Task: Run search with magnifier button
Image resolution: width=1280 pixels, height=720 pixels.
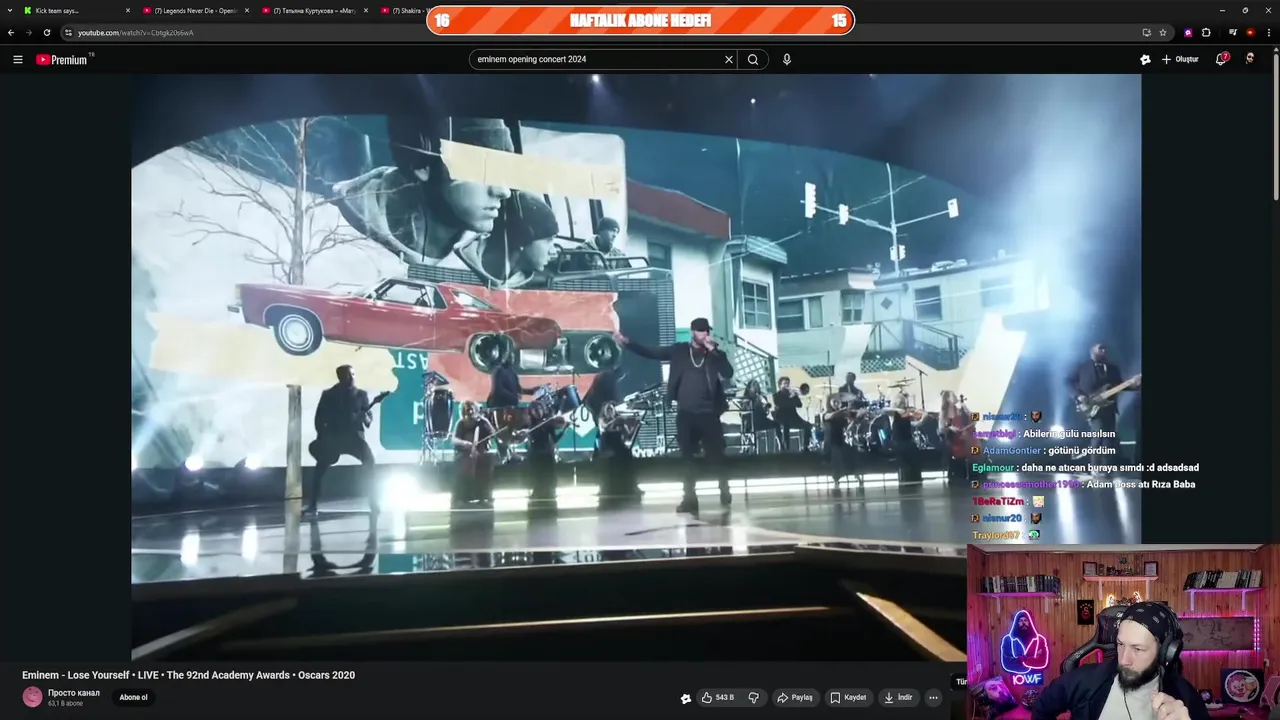Action: click(753, 59)
